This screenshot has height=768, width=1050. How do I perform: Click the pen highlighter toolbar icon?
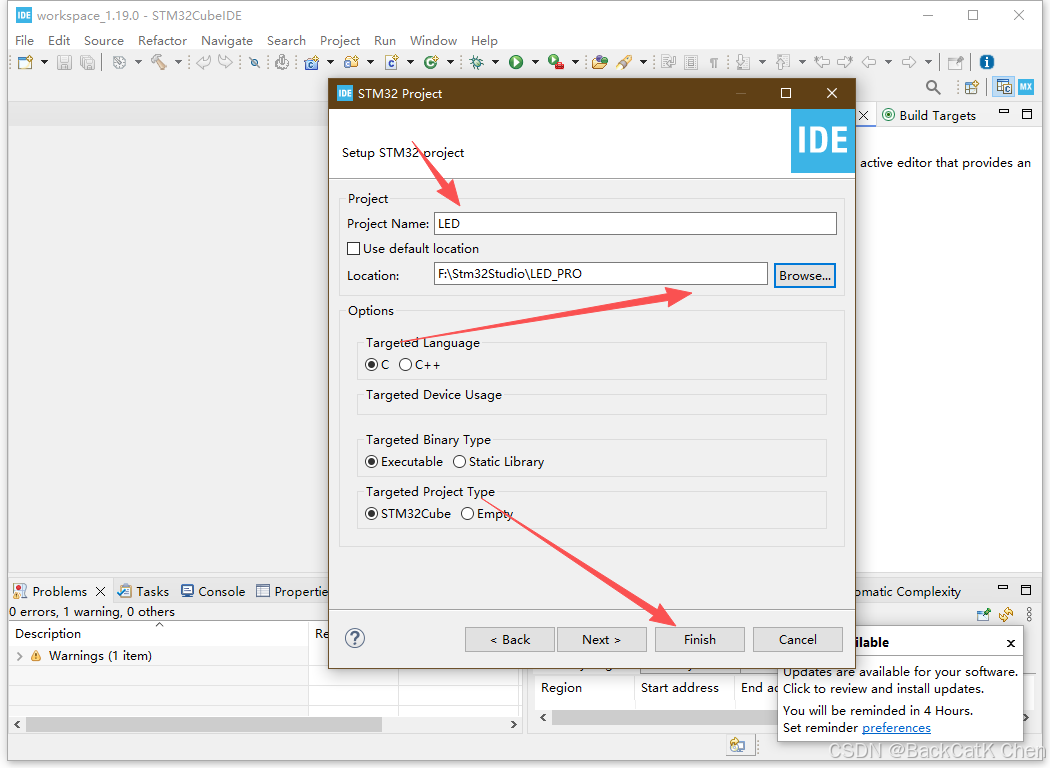pos(624,62)
